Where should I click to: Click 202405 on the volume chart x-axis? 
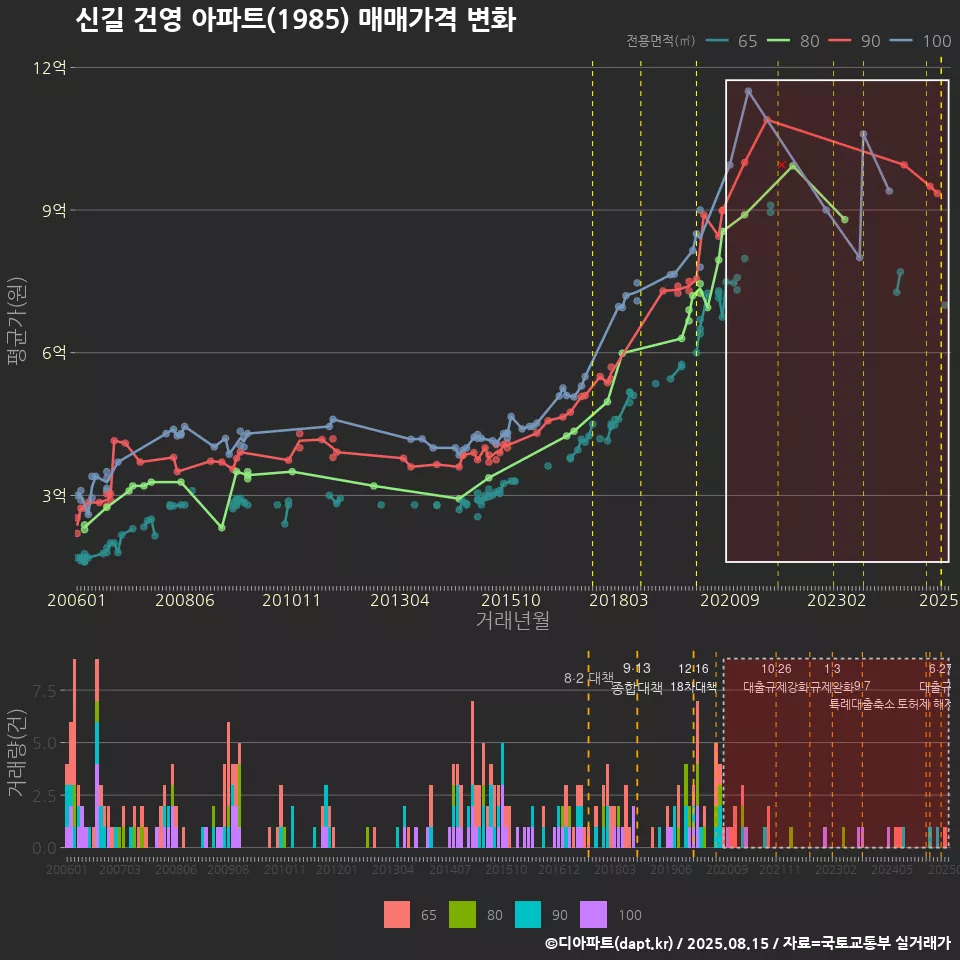tap(892, 869)
